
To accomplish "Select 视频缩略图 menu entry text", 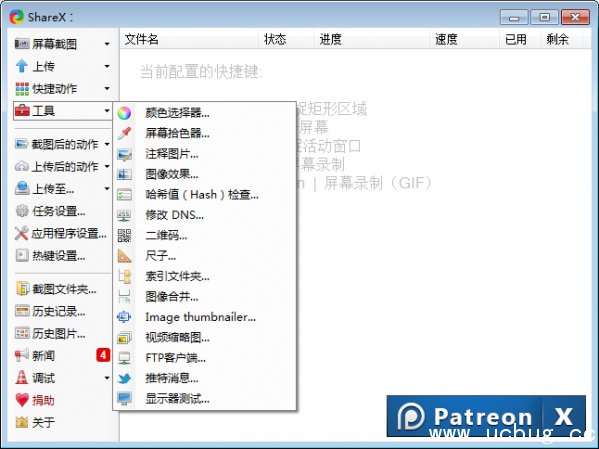I will [x=177, y=338].
